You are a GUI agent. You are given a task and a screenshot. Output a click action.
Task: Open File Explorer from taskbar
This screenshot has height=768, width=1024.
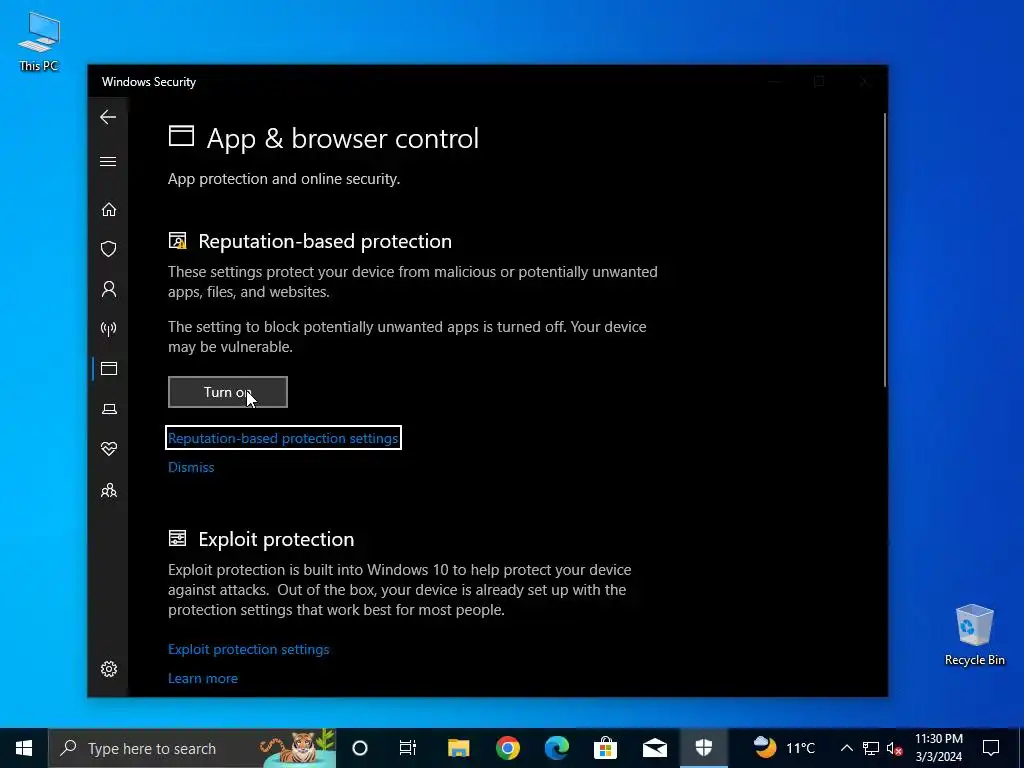coord(458,748)
